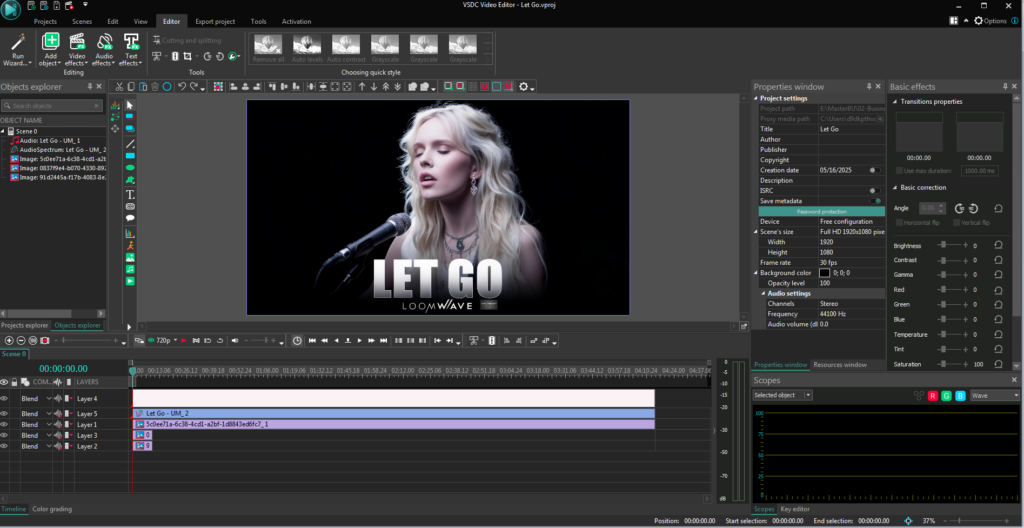Collapse the Scene 0 tree node

point(3,131)
